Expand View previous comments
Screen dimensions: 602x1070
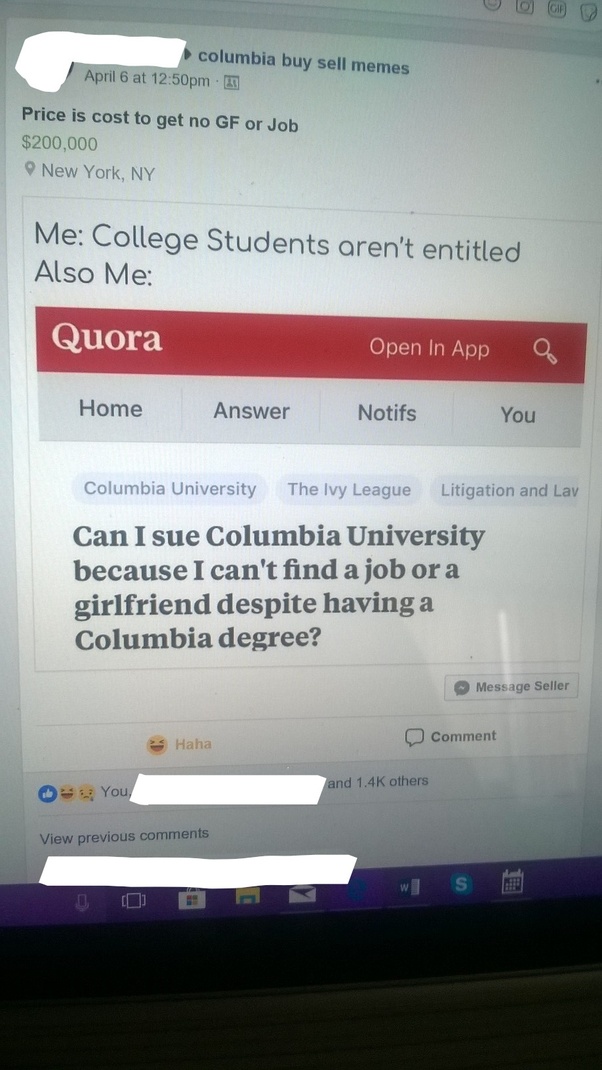tap(124, 835)
